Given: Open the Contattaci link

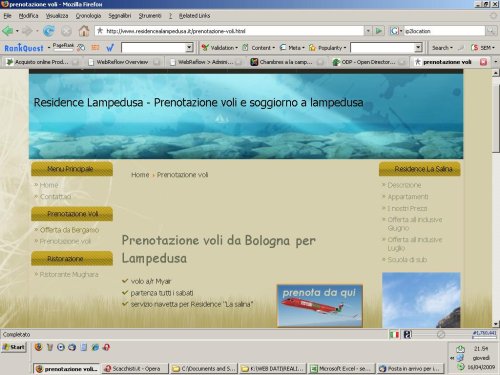Looking at the screenshot, I should 55,197.
